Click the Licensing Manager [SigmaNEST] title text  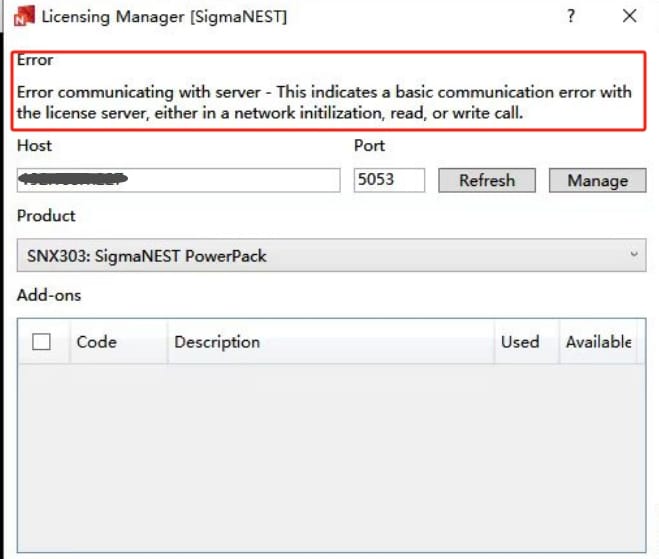click(164, 17)
